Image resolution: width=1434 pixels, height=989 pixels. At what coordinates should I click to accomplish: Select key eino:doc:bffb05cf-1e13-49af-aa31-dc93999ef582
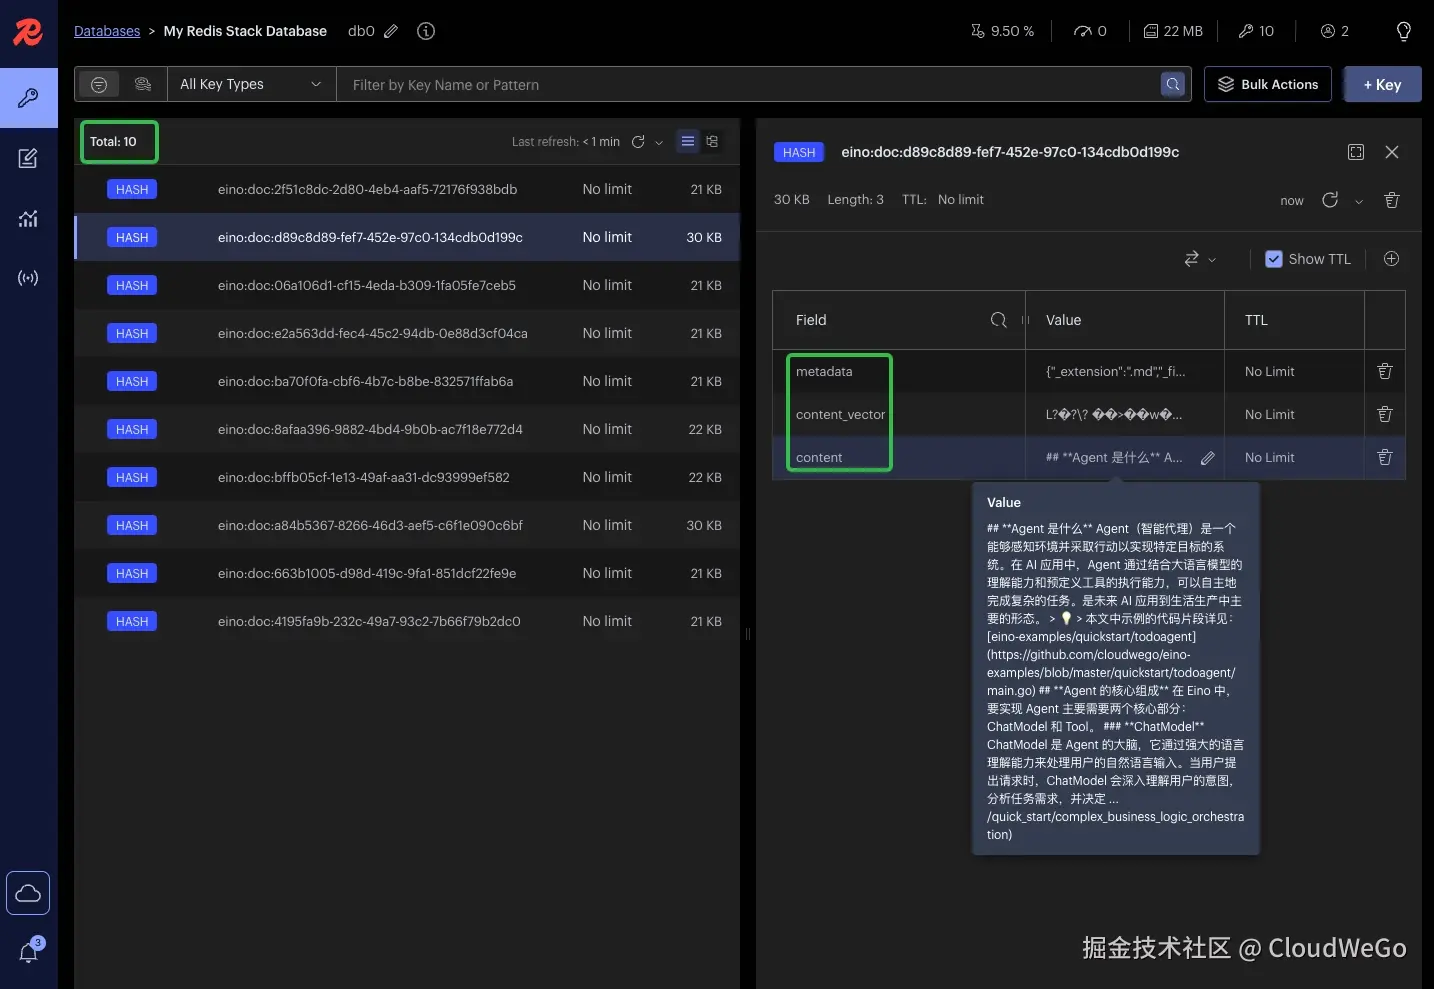pyautogui.click(x=407, y=477)
